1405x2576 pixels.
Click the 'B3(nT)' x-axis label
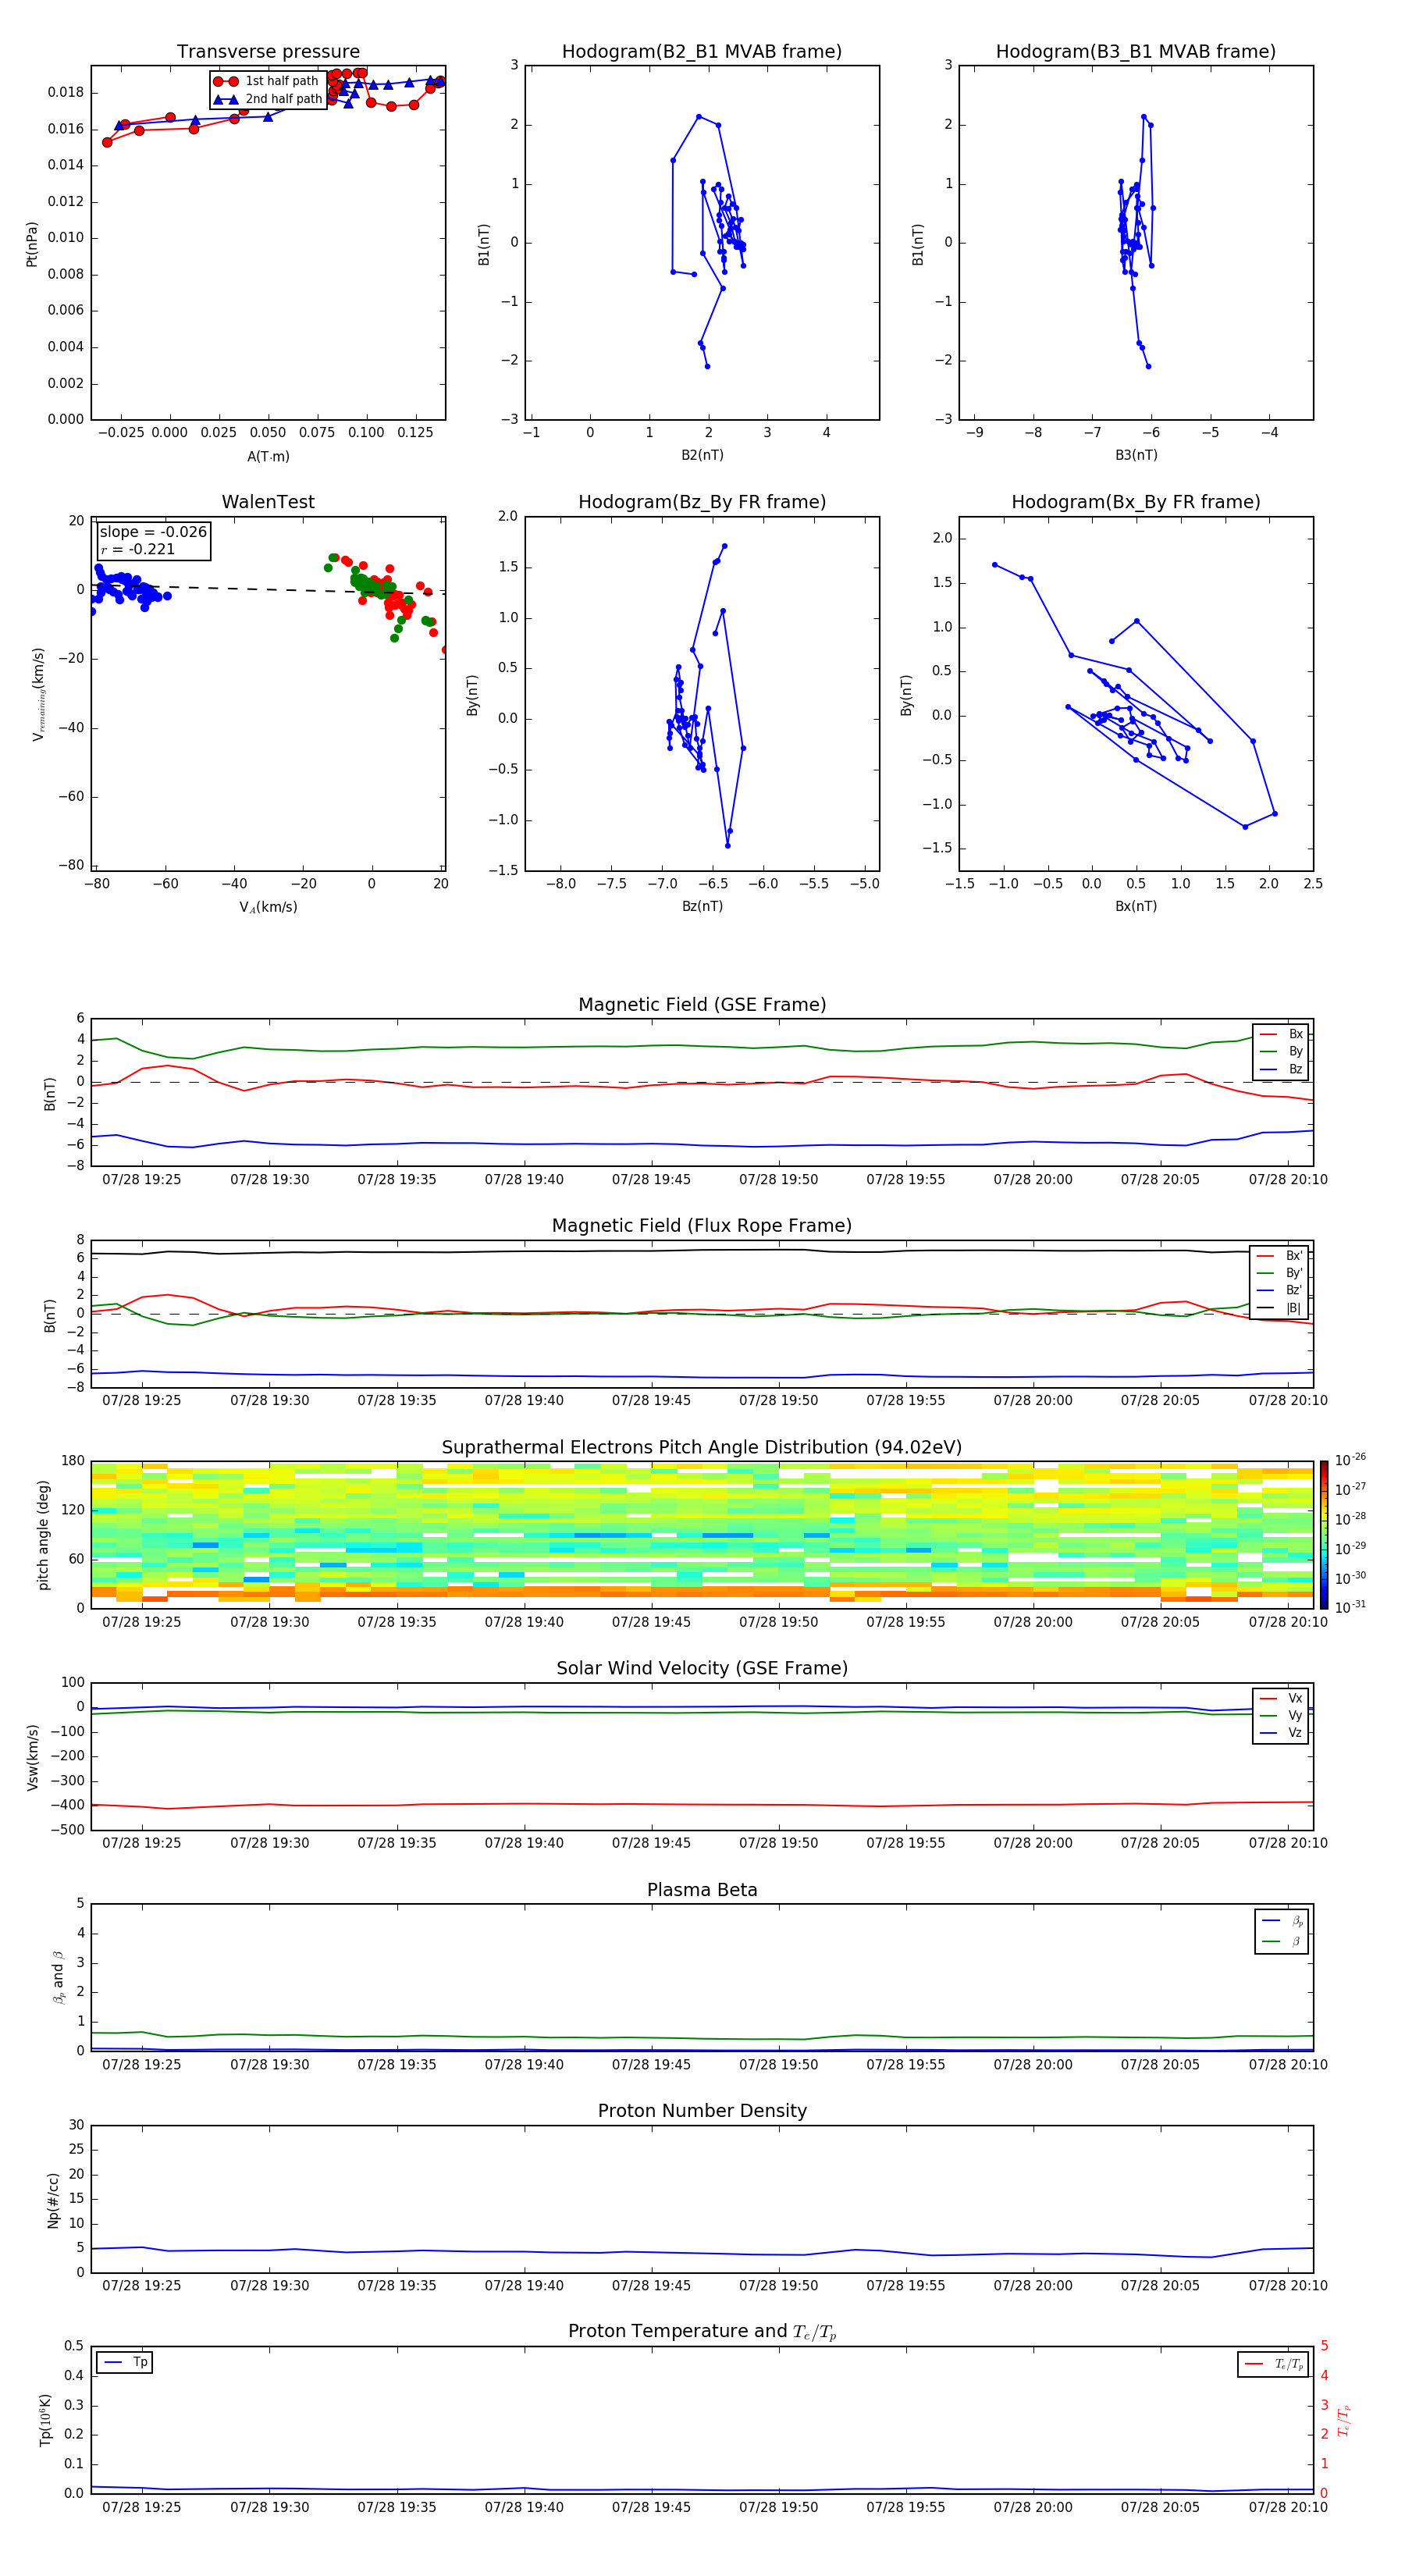pos(1136,456)
